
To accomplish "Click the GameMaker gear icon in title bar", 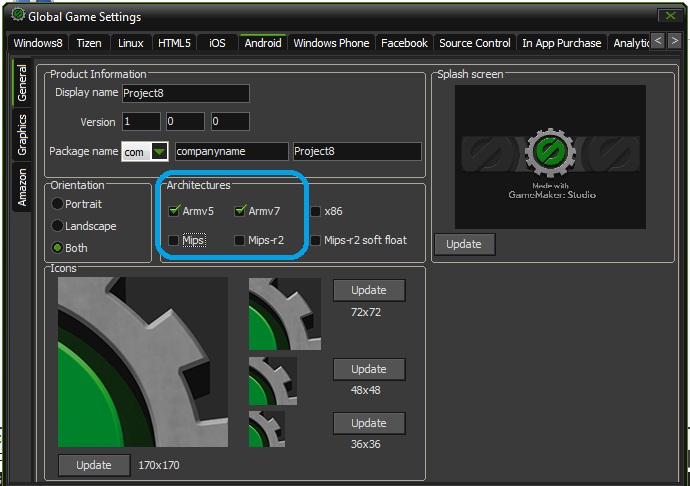I will click(17, 15).
